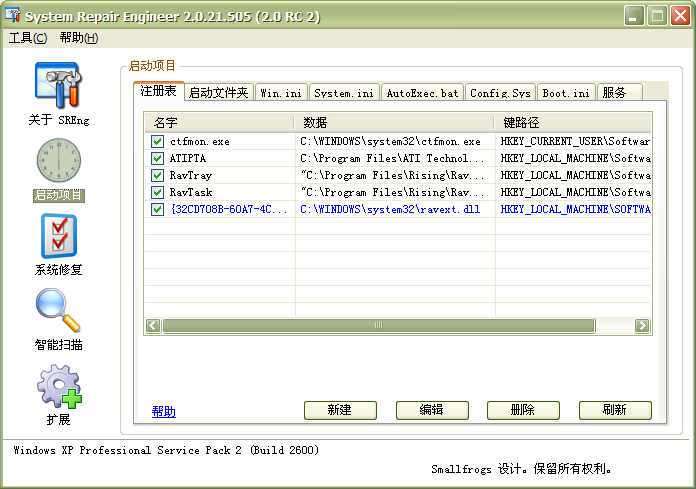This screenshot has width=696, height=489.
Task: Switch to the AutoExec.bat tab
Action: (422, 93)
